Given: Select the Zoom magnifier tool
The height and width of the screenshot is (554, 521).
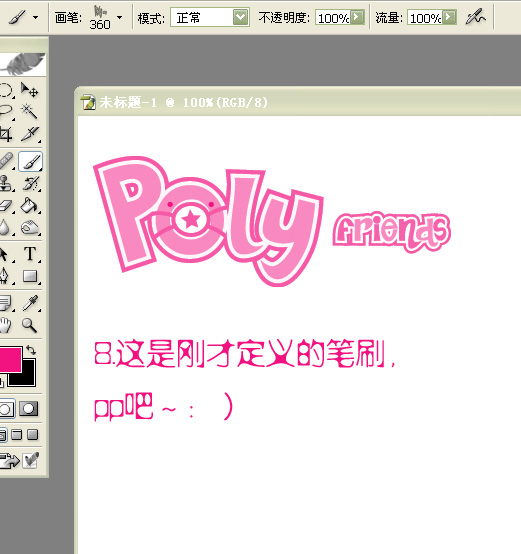Looking at the screenshot, I should [x=30, y=325].
